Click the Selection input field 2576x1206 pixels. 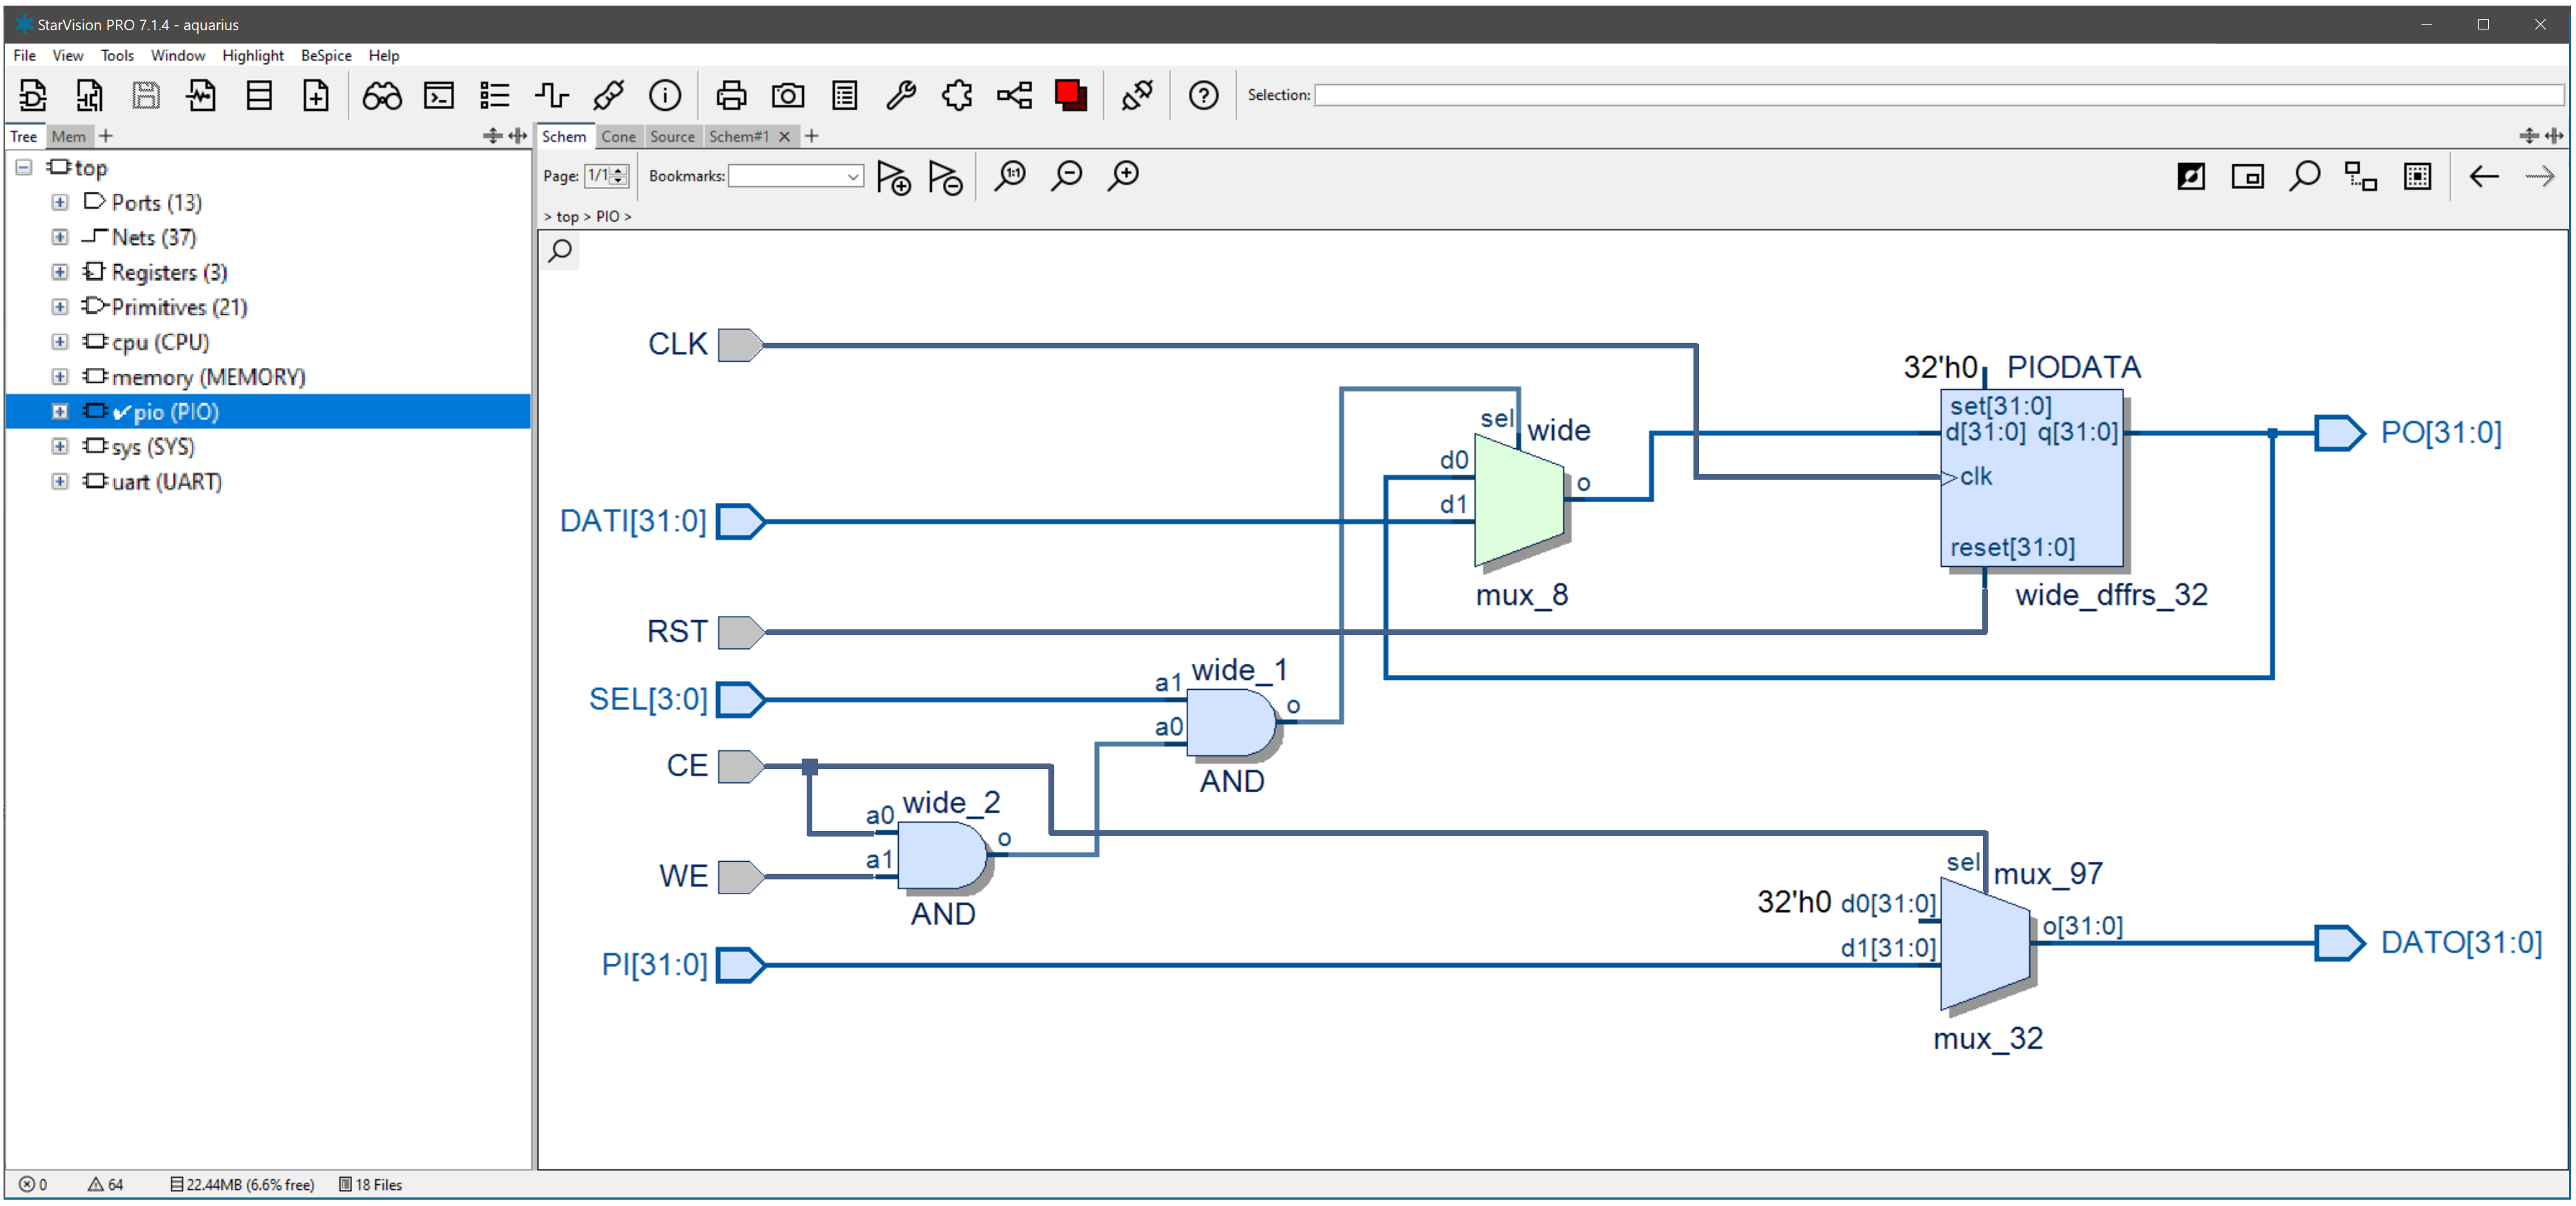[1938, 95]
